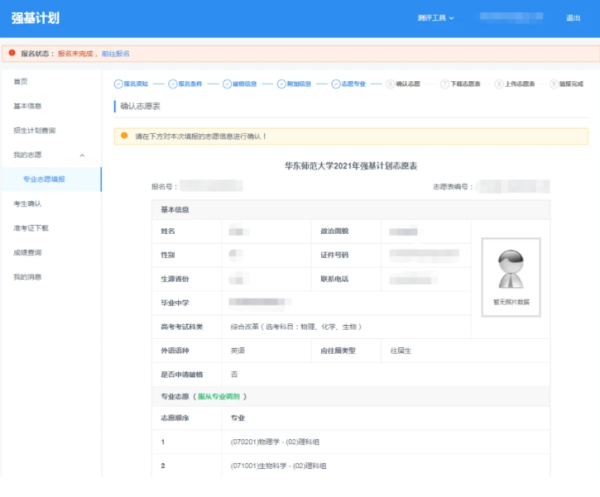This screenshot has width=600, height=497.
Task: Click the 毕业中学 row label
Action: pos(175,303)
